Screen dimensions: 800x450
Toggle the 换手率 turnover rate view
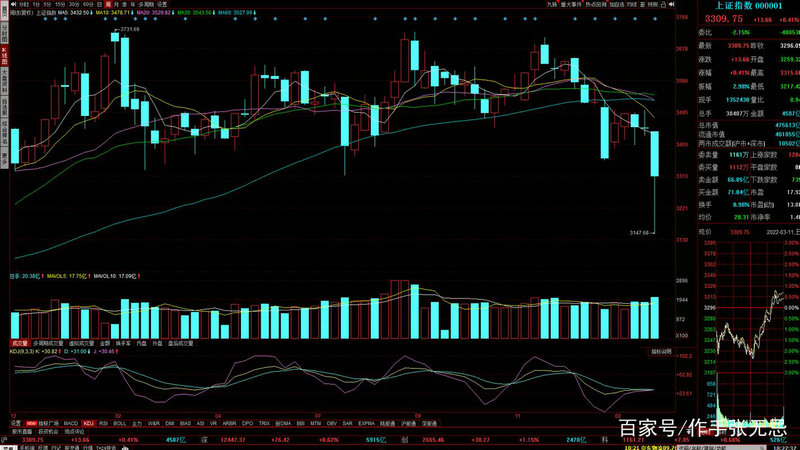click(123, 343)
